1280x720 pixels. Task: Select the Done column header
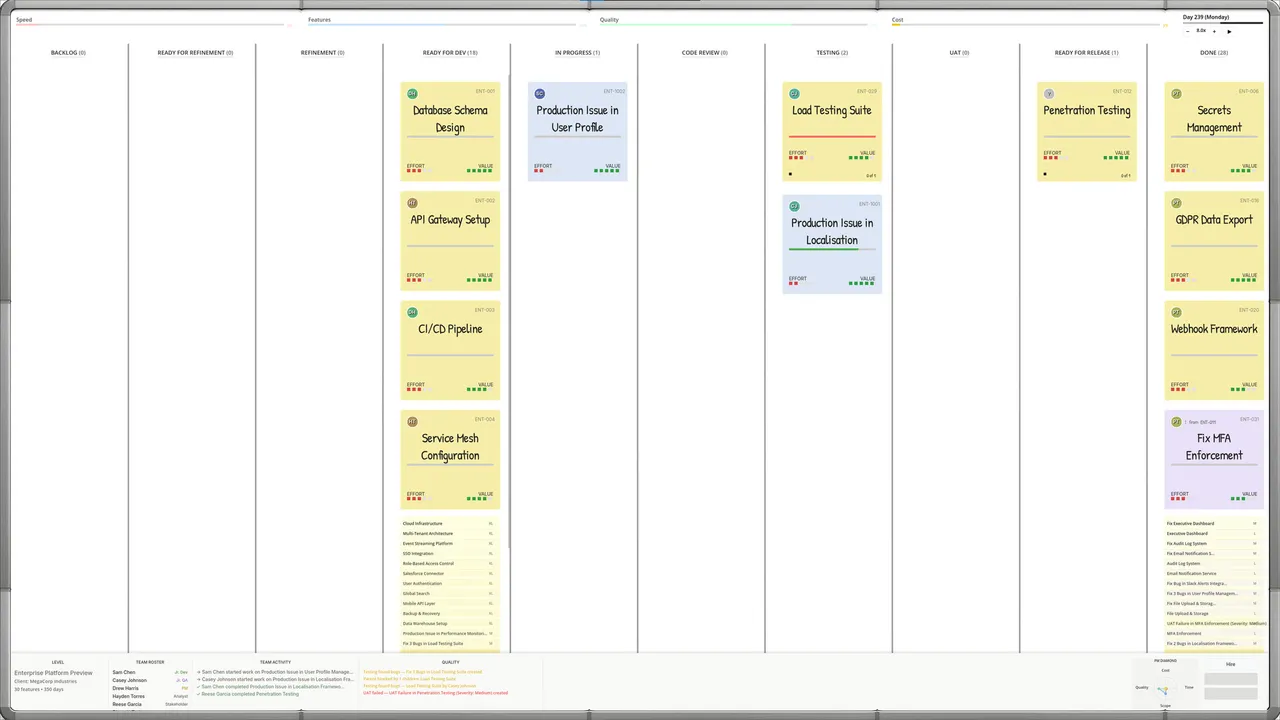[1214, 52]
